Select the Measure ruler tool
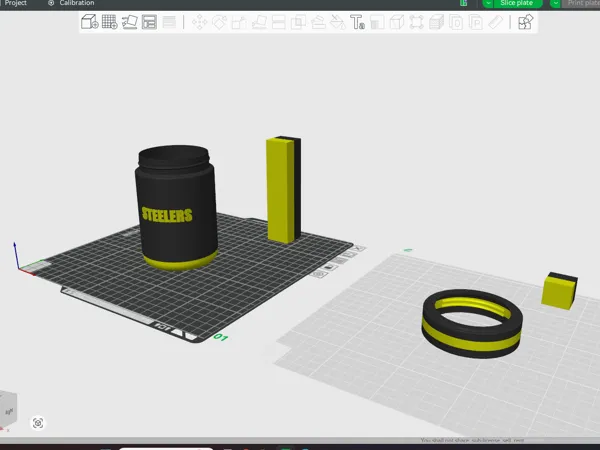 click(x=496, y=22)
